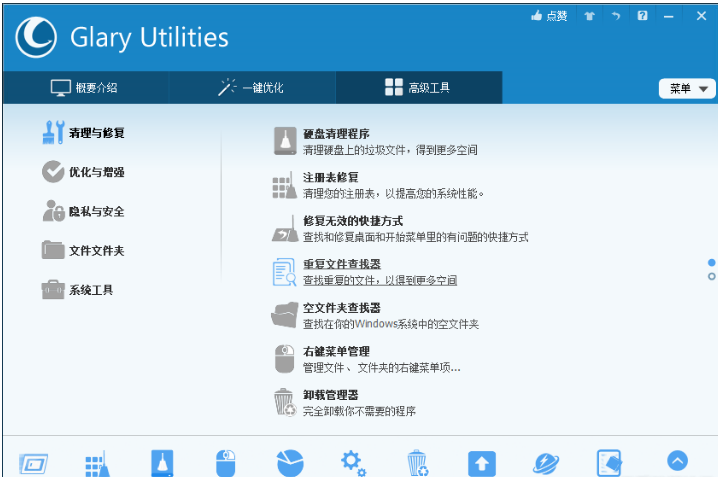Click the Glary Utilities crescent moon logo
718x477 pixels.
[36, 37]
